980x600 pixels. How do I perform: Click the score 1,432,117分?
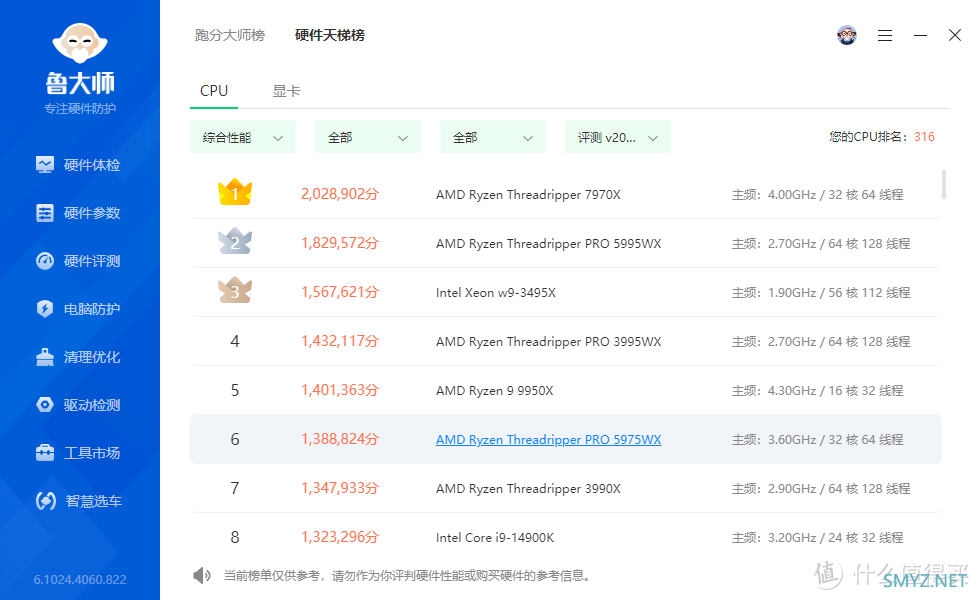[x=340, y=341]
